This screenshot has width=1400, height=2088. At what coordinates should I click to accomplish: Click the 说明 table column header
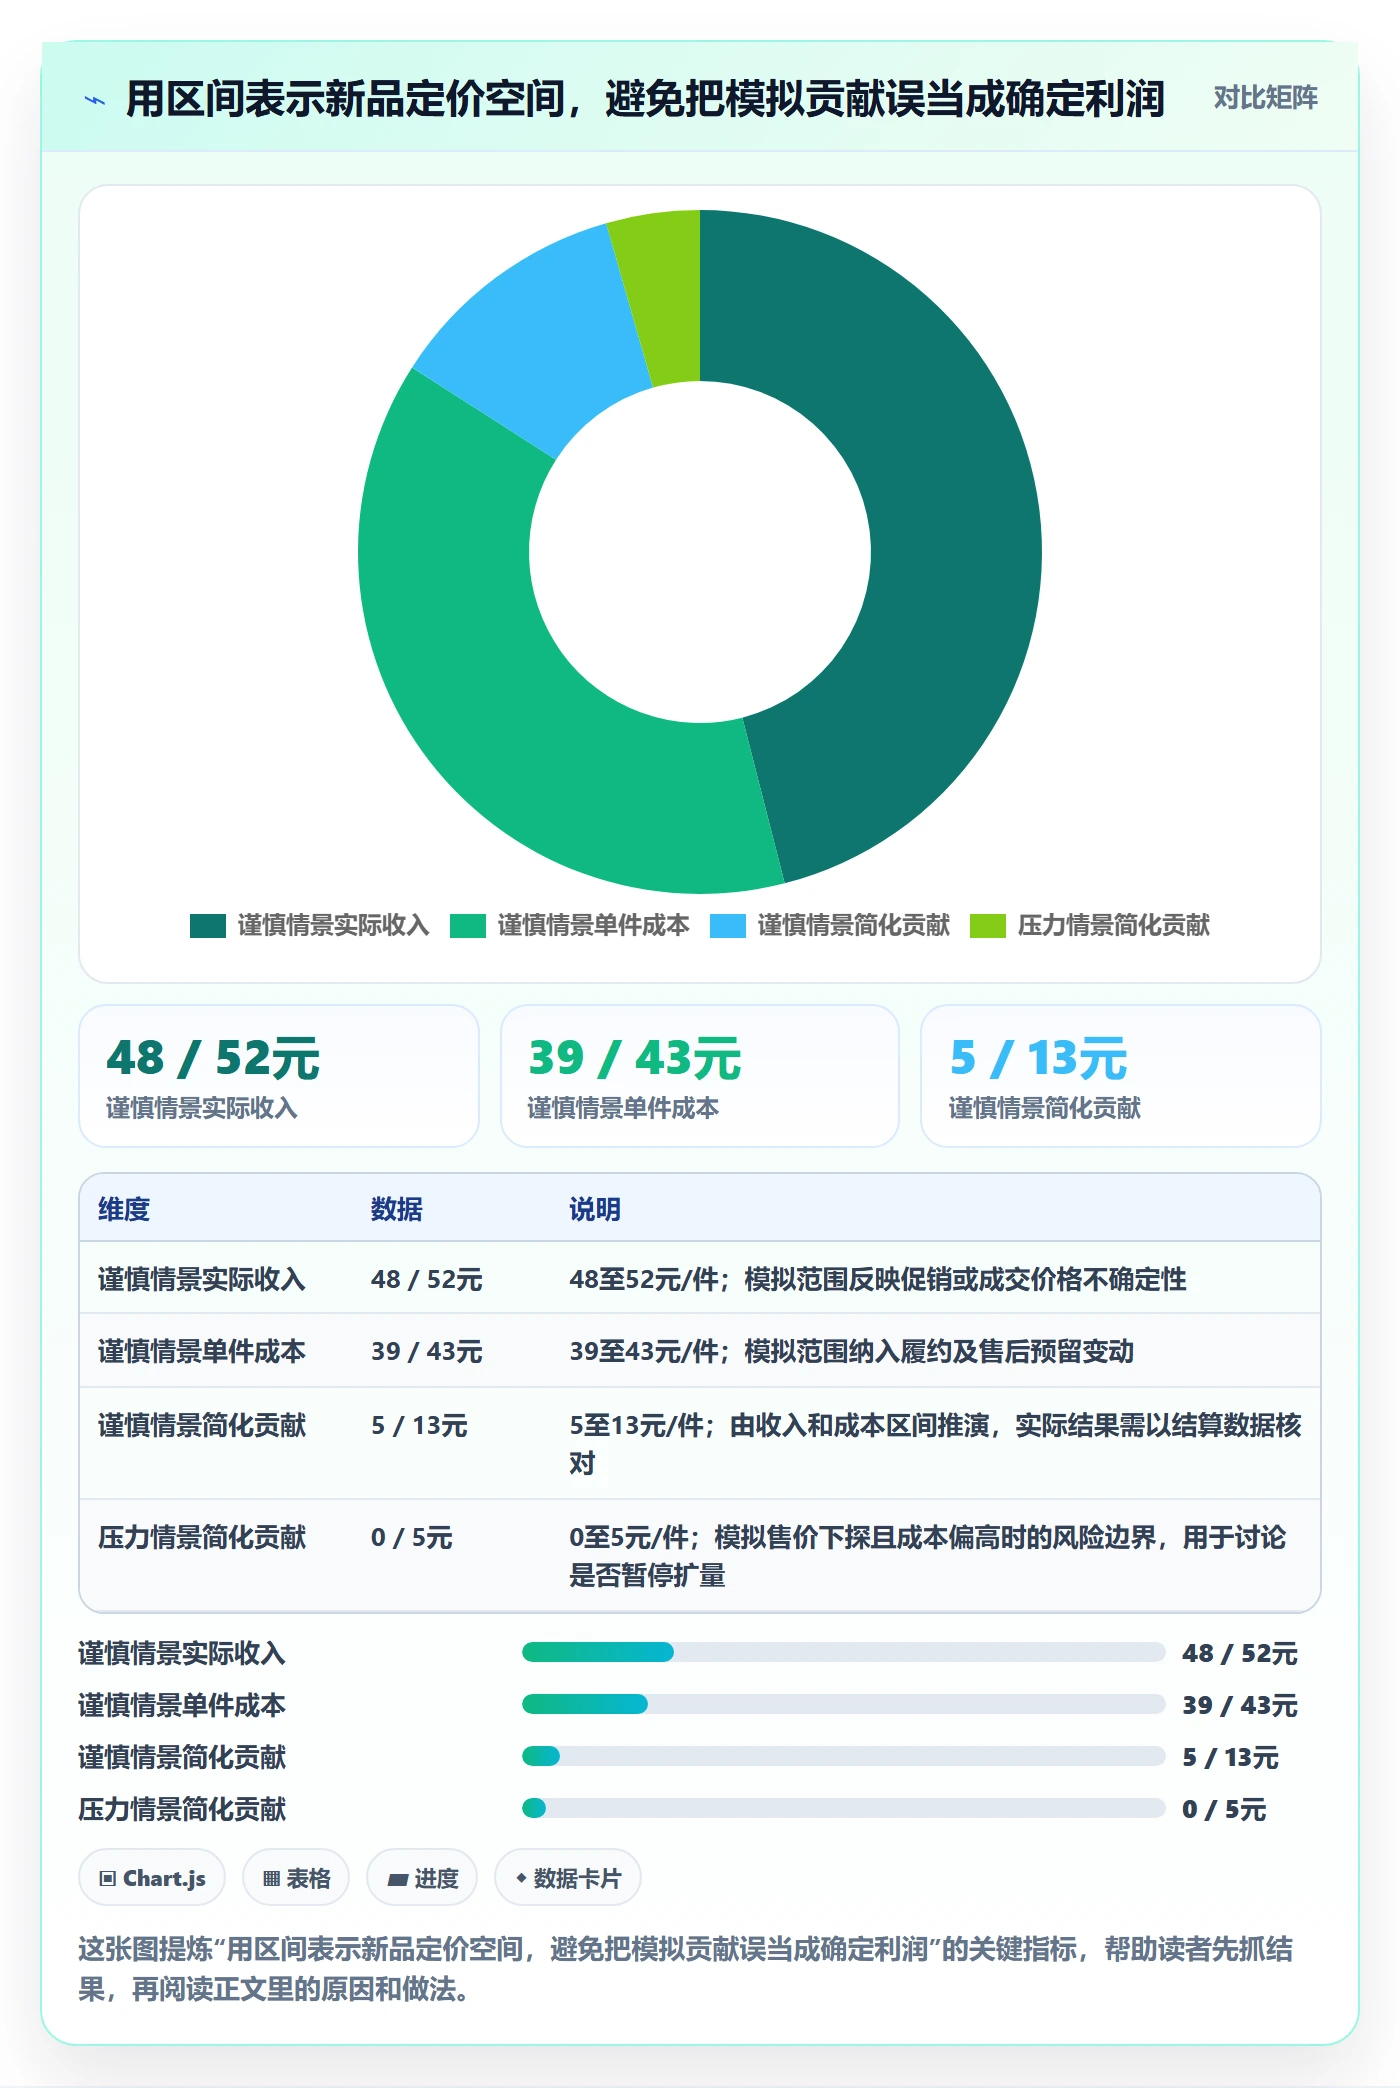(x=595, y=1209)
